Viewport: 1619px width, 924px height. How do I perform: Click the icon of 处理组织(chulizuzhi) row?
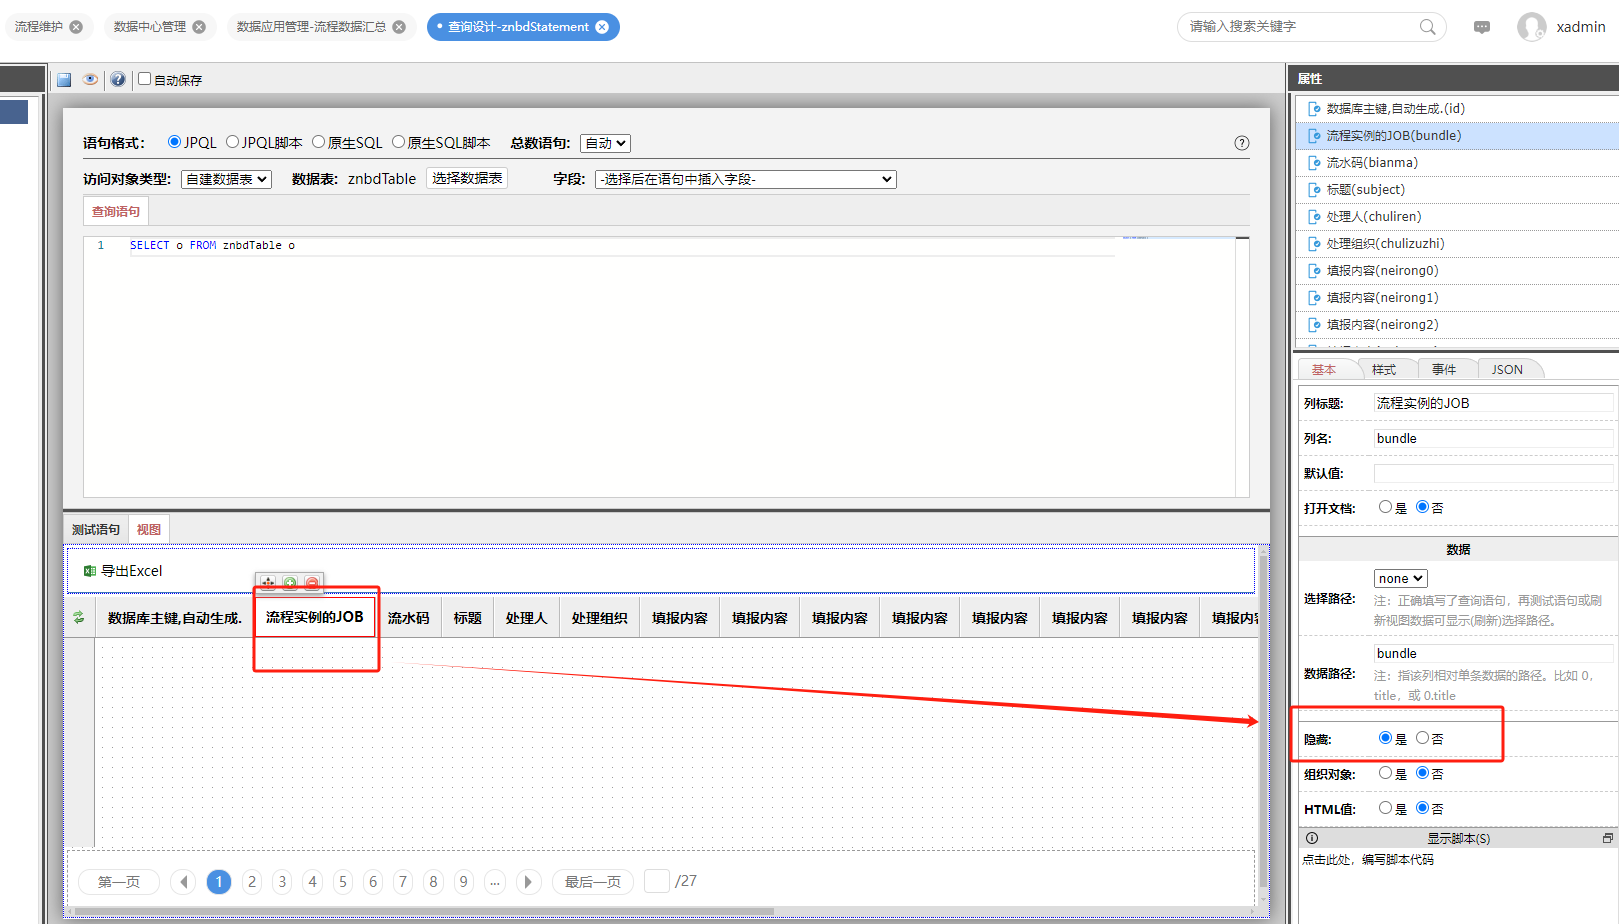pos(1315,244)
